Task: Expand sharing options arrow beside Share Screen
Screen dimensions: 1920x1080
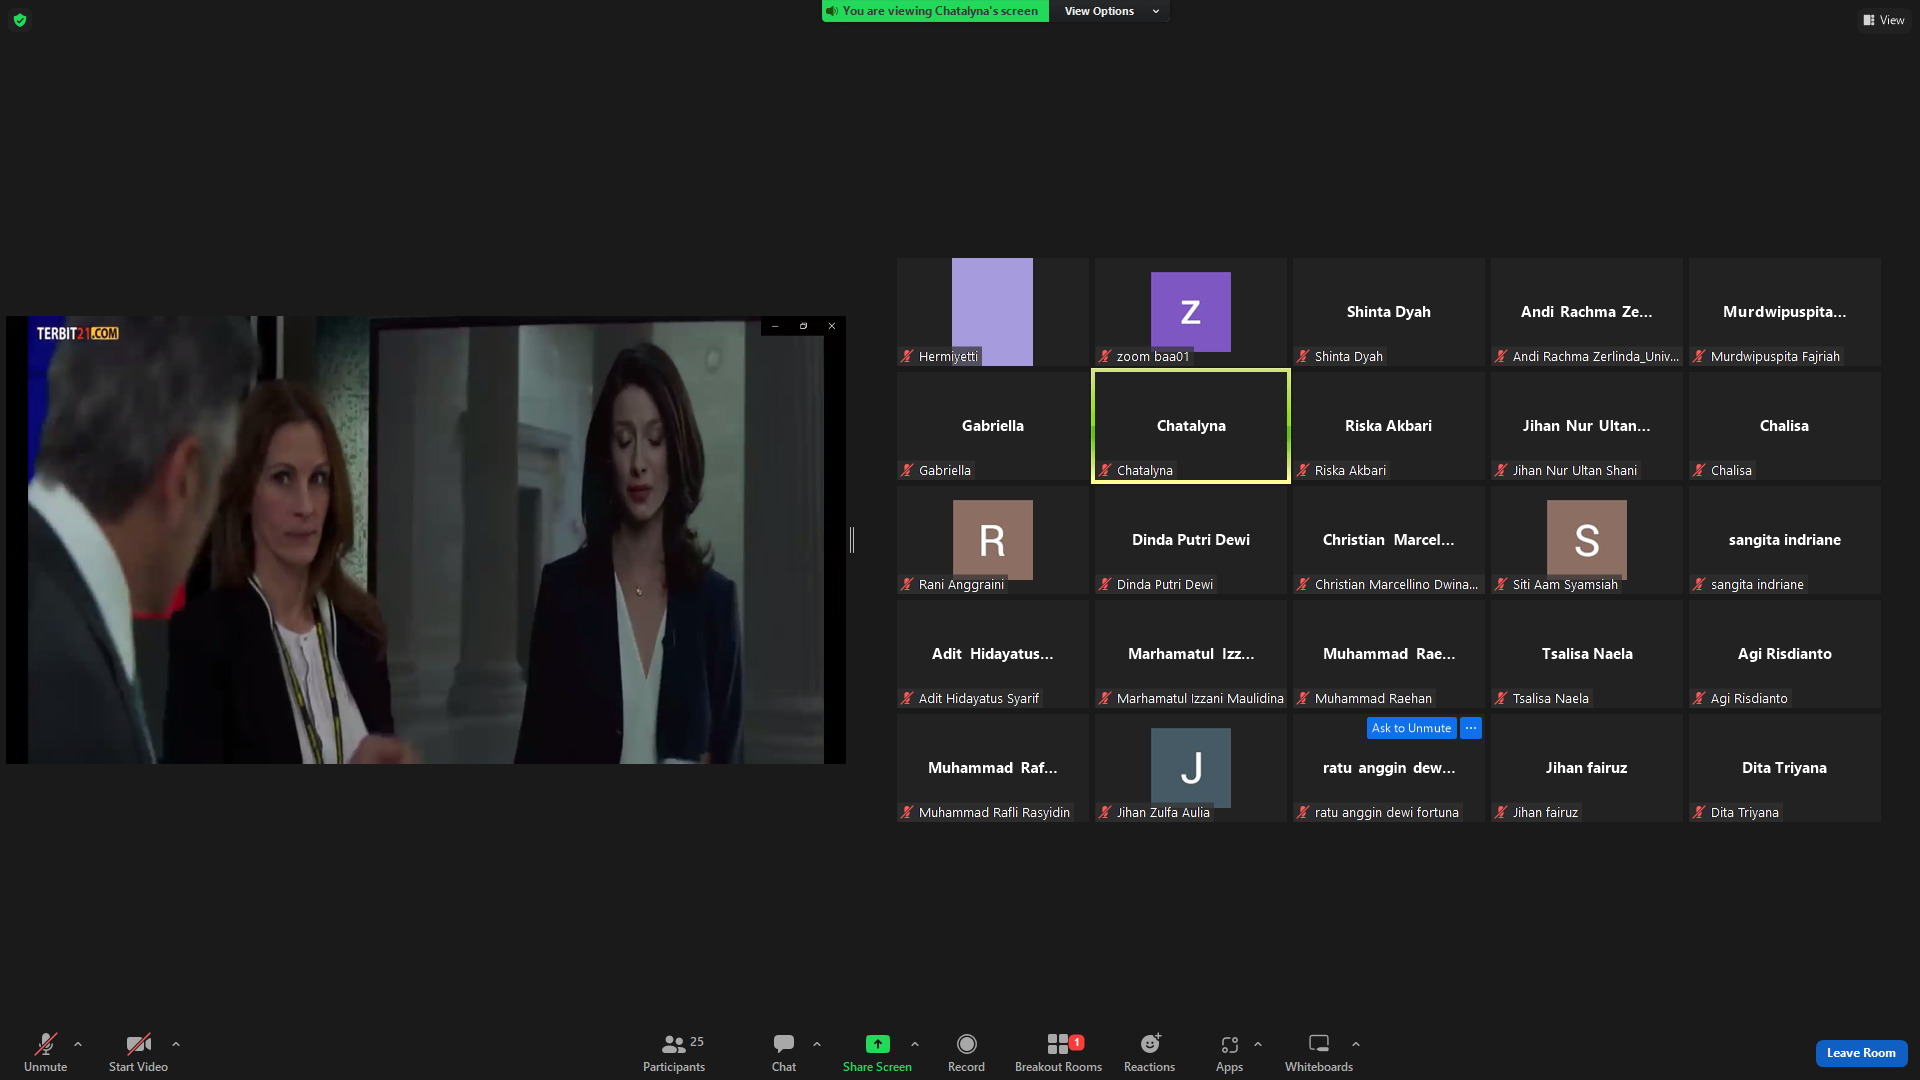Action: (x=915, y=1044)
